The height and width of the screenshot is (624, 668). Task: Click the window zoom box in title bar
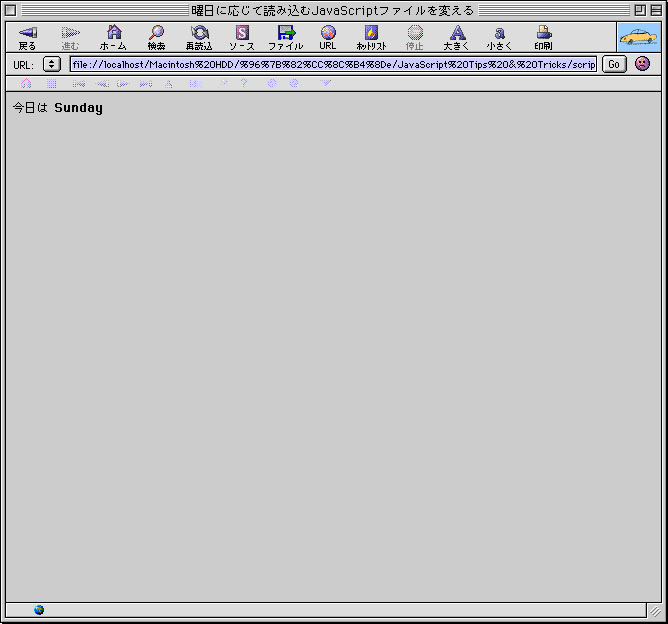pyautogui.click(x=640, y=10)
